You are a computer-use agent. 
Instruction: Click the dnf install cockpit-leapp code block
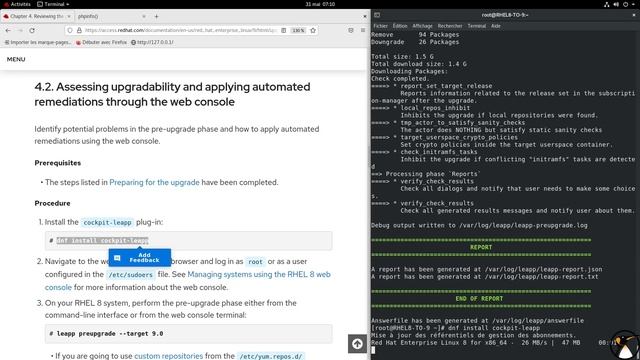pyautogui.click(x=189, y=241)
